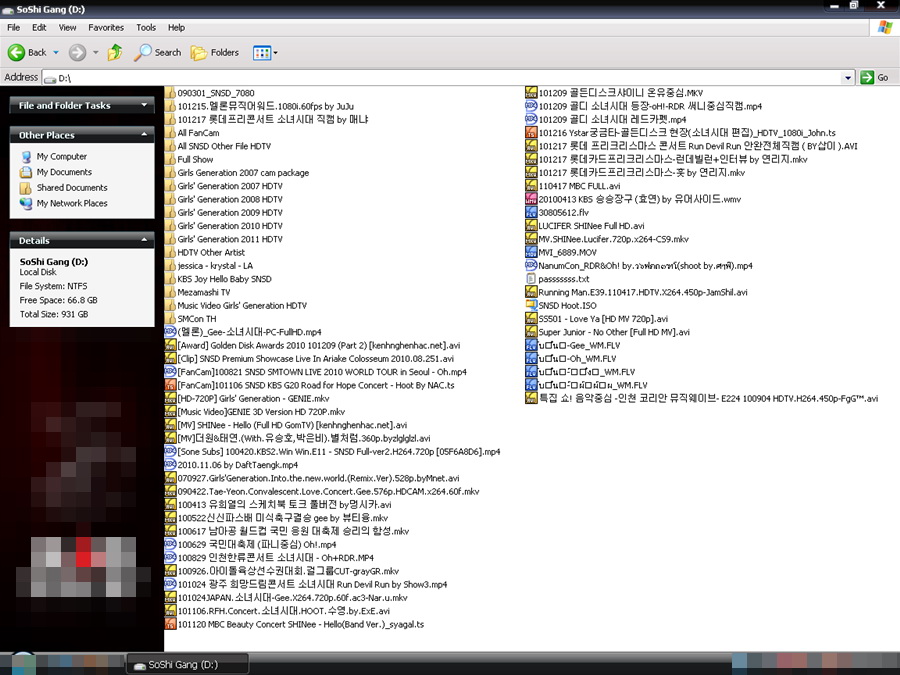The height and width of the screenshot is (675, 900).
Task: Select the SNSD Hoot.ISO disc image icon
Action: (x=531, y=305)
